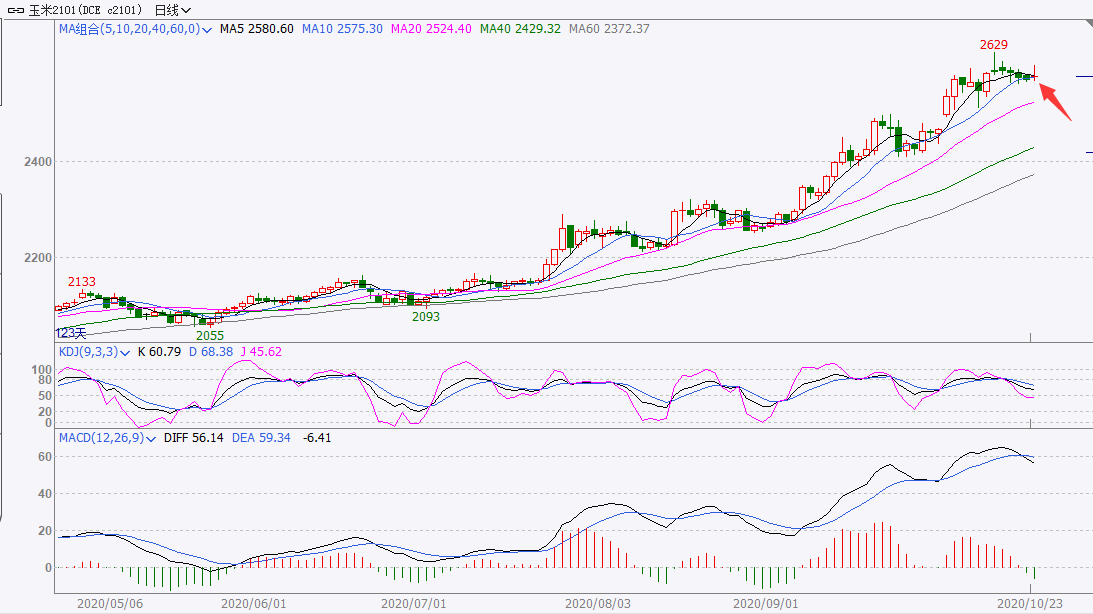Click the 2133 price label
The height and width of the screenshot is (614, 1093).
[x=82, y=282]
